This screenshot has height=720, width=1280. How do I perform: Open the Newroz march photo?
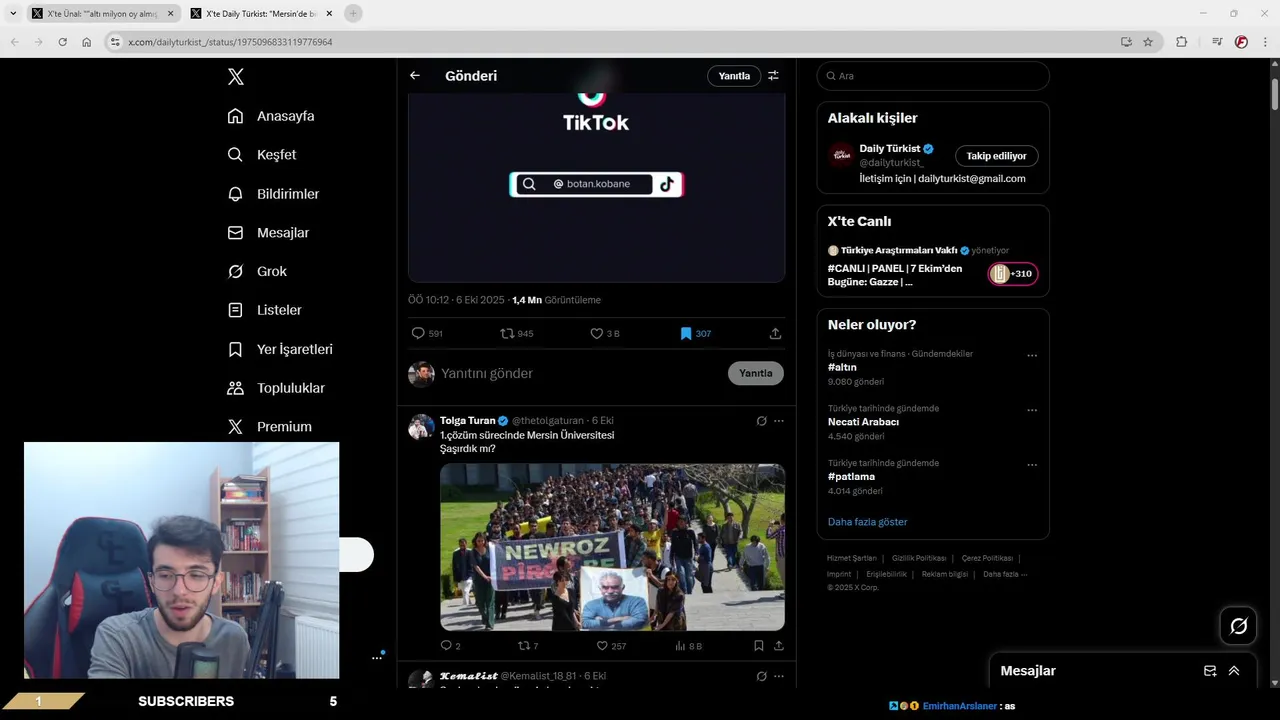[612, 547]
